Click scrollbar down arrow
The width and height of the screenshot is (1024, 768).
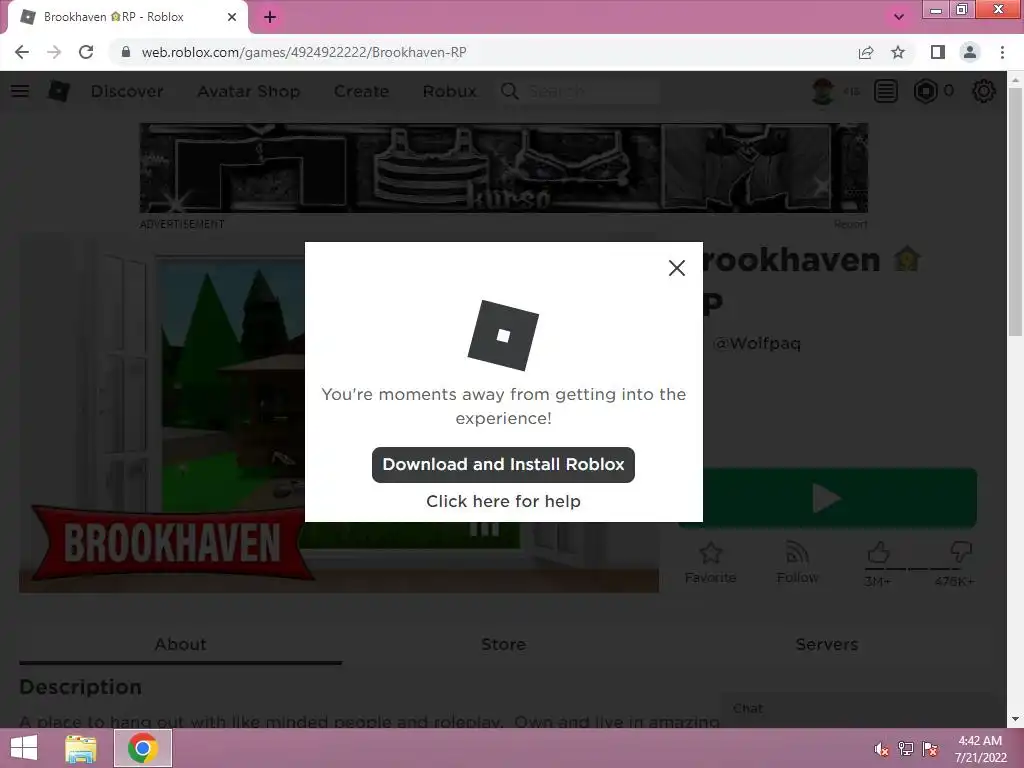click(x=1016, y=719)
